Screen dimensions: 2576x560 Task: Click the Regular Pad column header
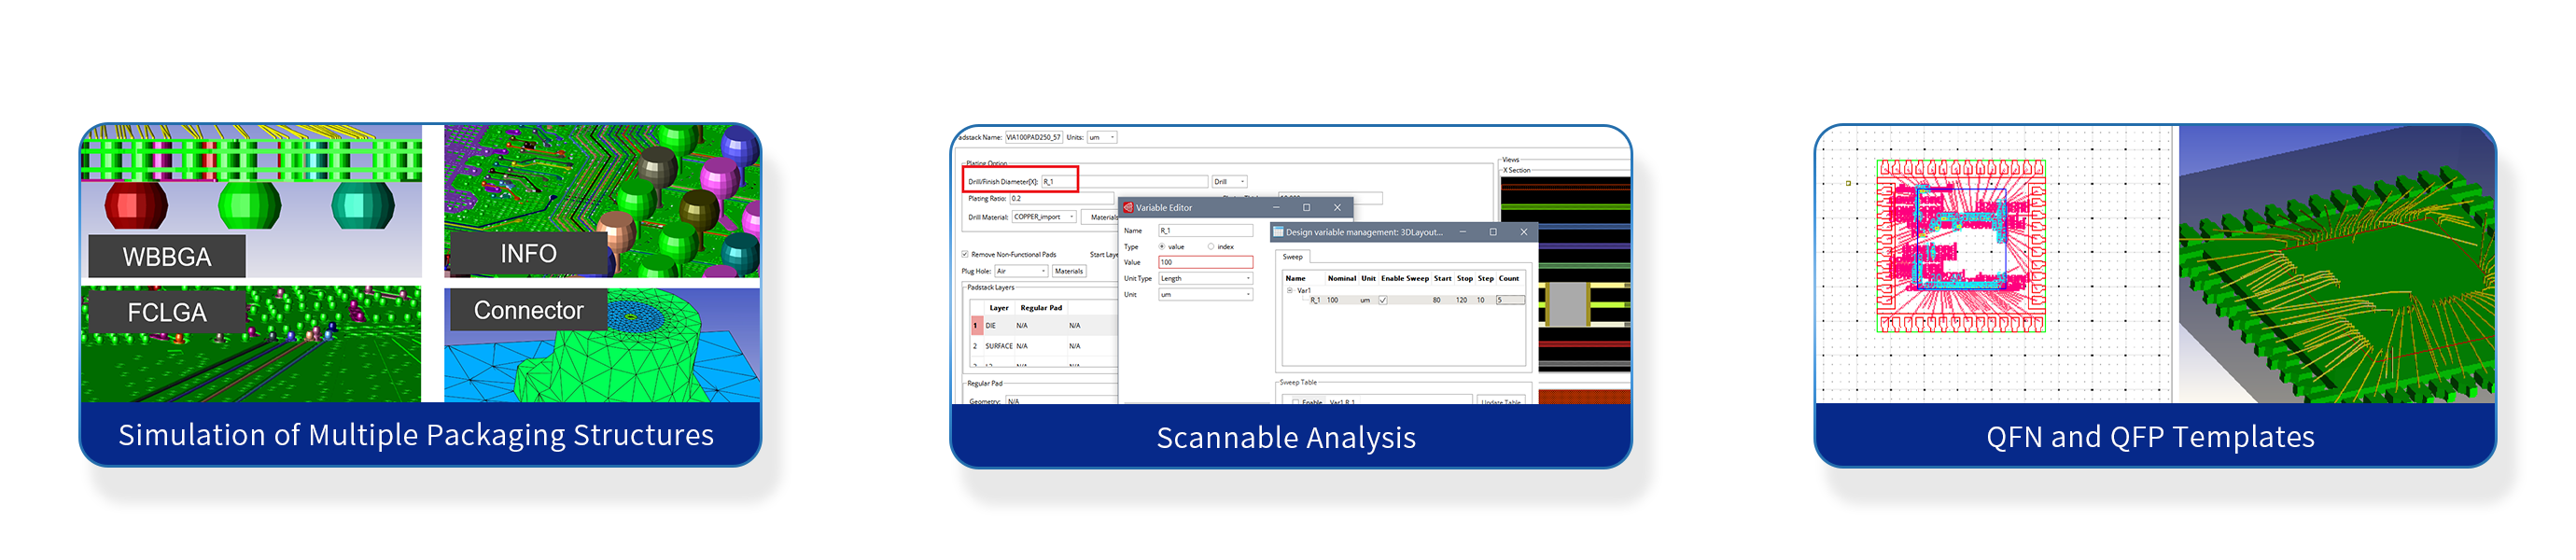[1041, 308]
